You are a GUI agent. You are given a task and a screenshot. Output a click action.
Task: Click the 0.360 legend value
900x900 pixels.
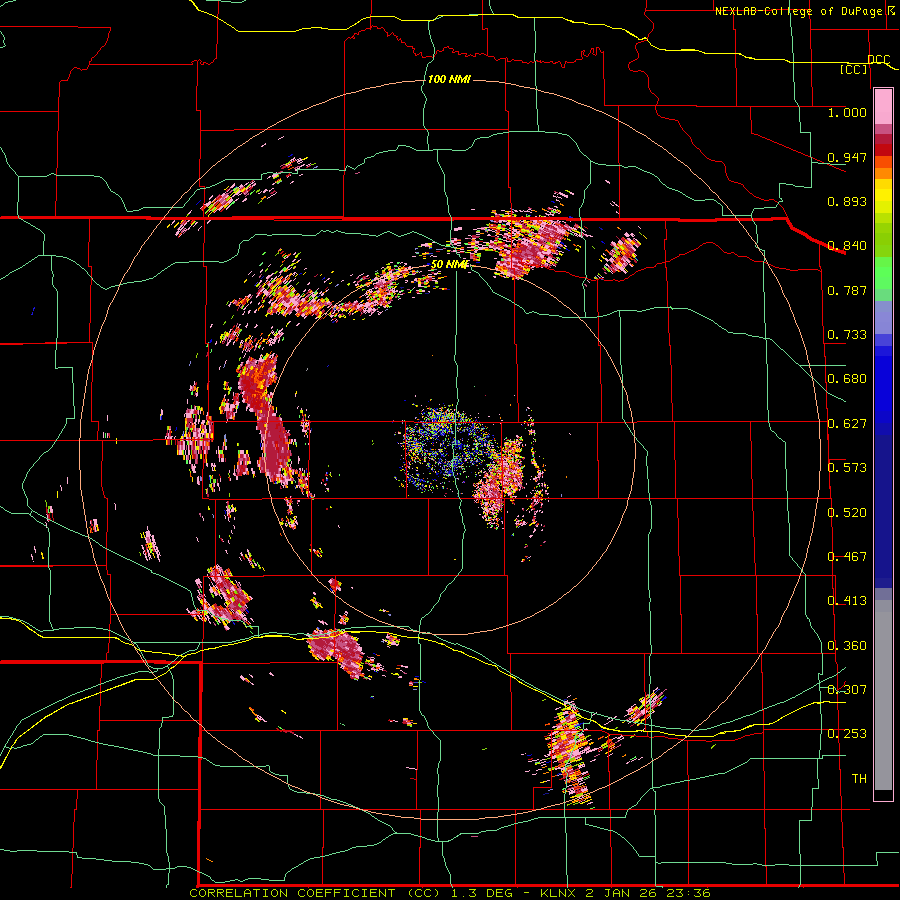pos(847,646)
